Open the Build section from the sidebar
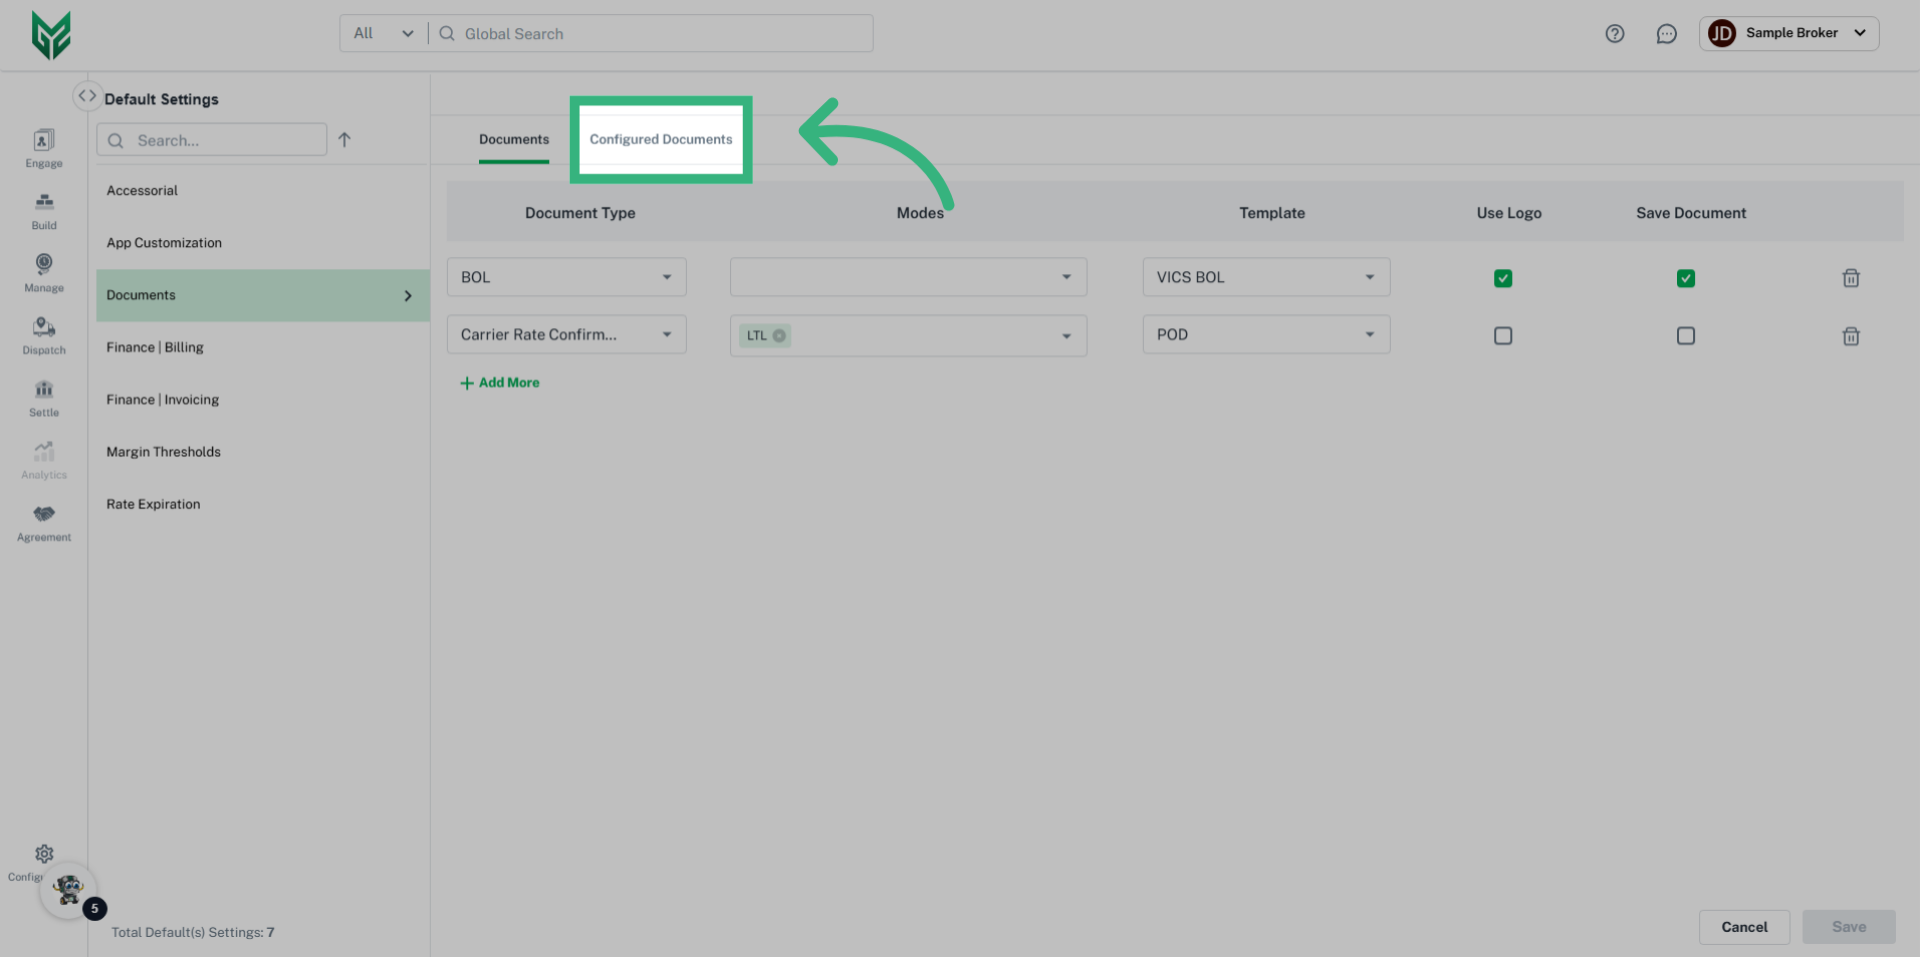The height and width of the screenshot is (957, 1920). tap(43, 210)
